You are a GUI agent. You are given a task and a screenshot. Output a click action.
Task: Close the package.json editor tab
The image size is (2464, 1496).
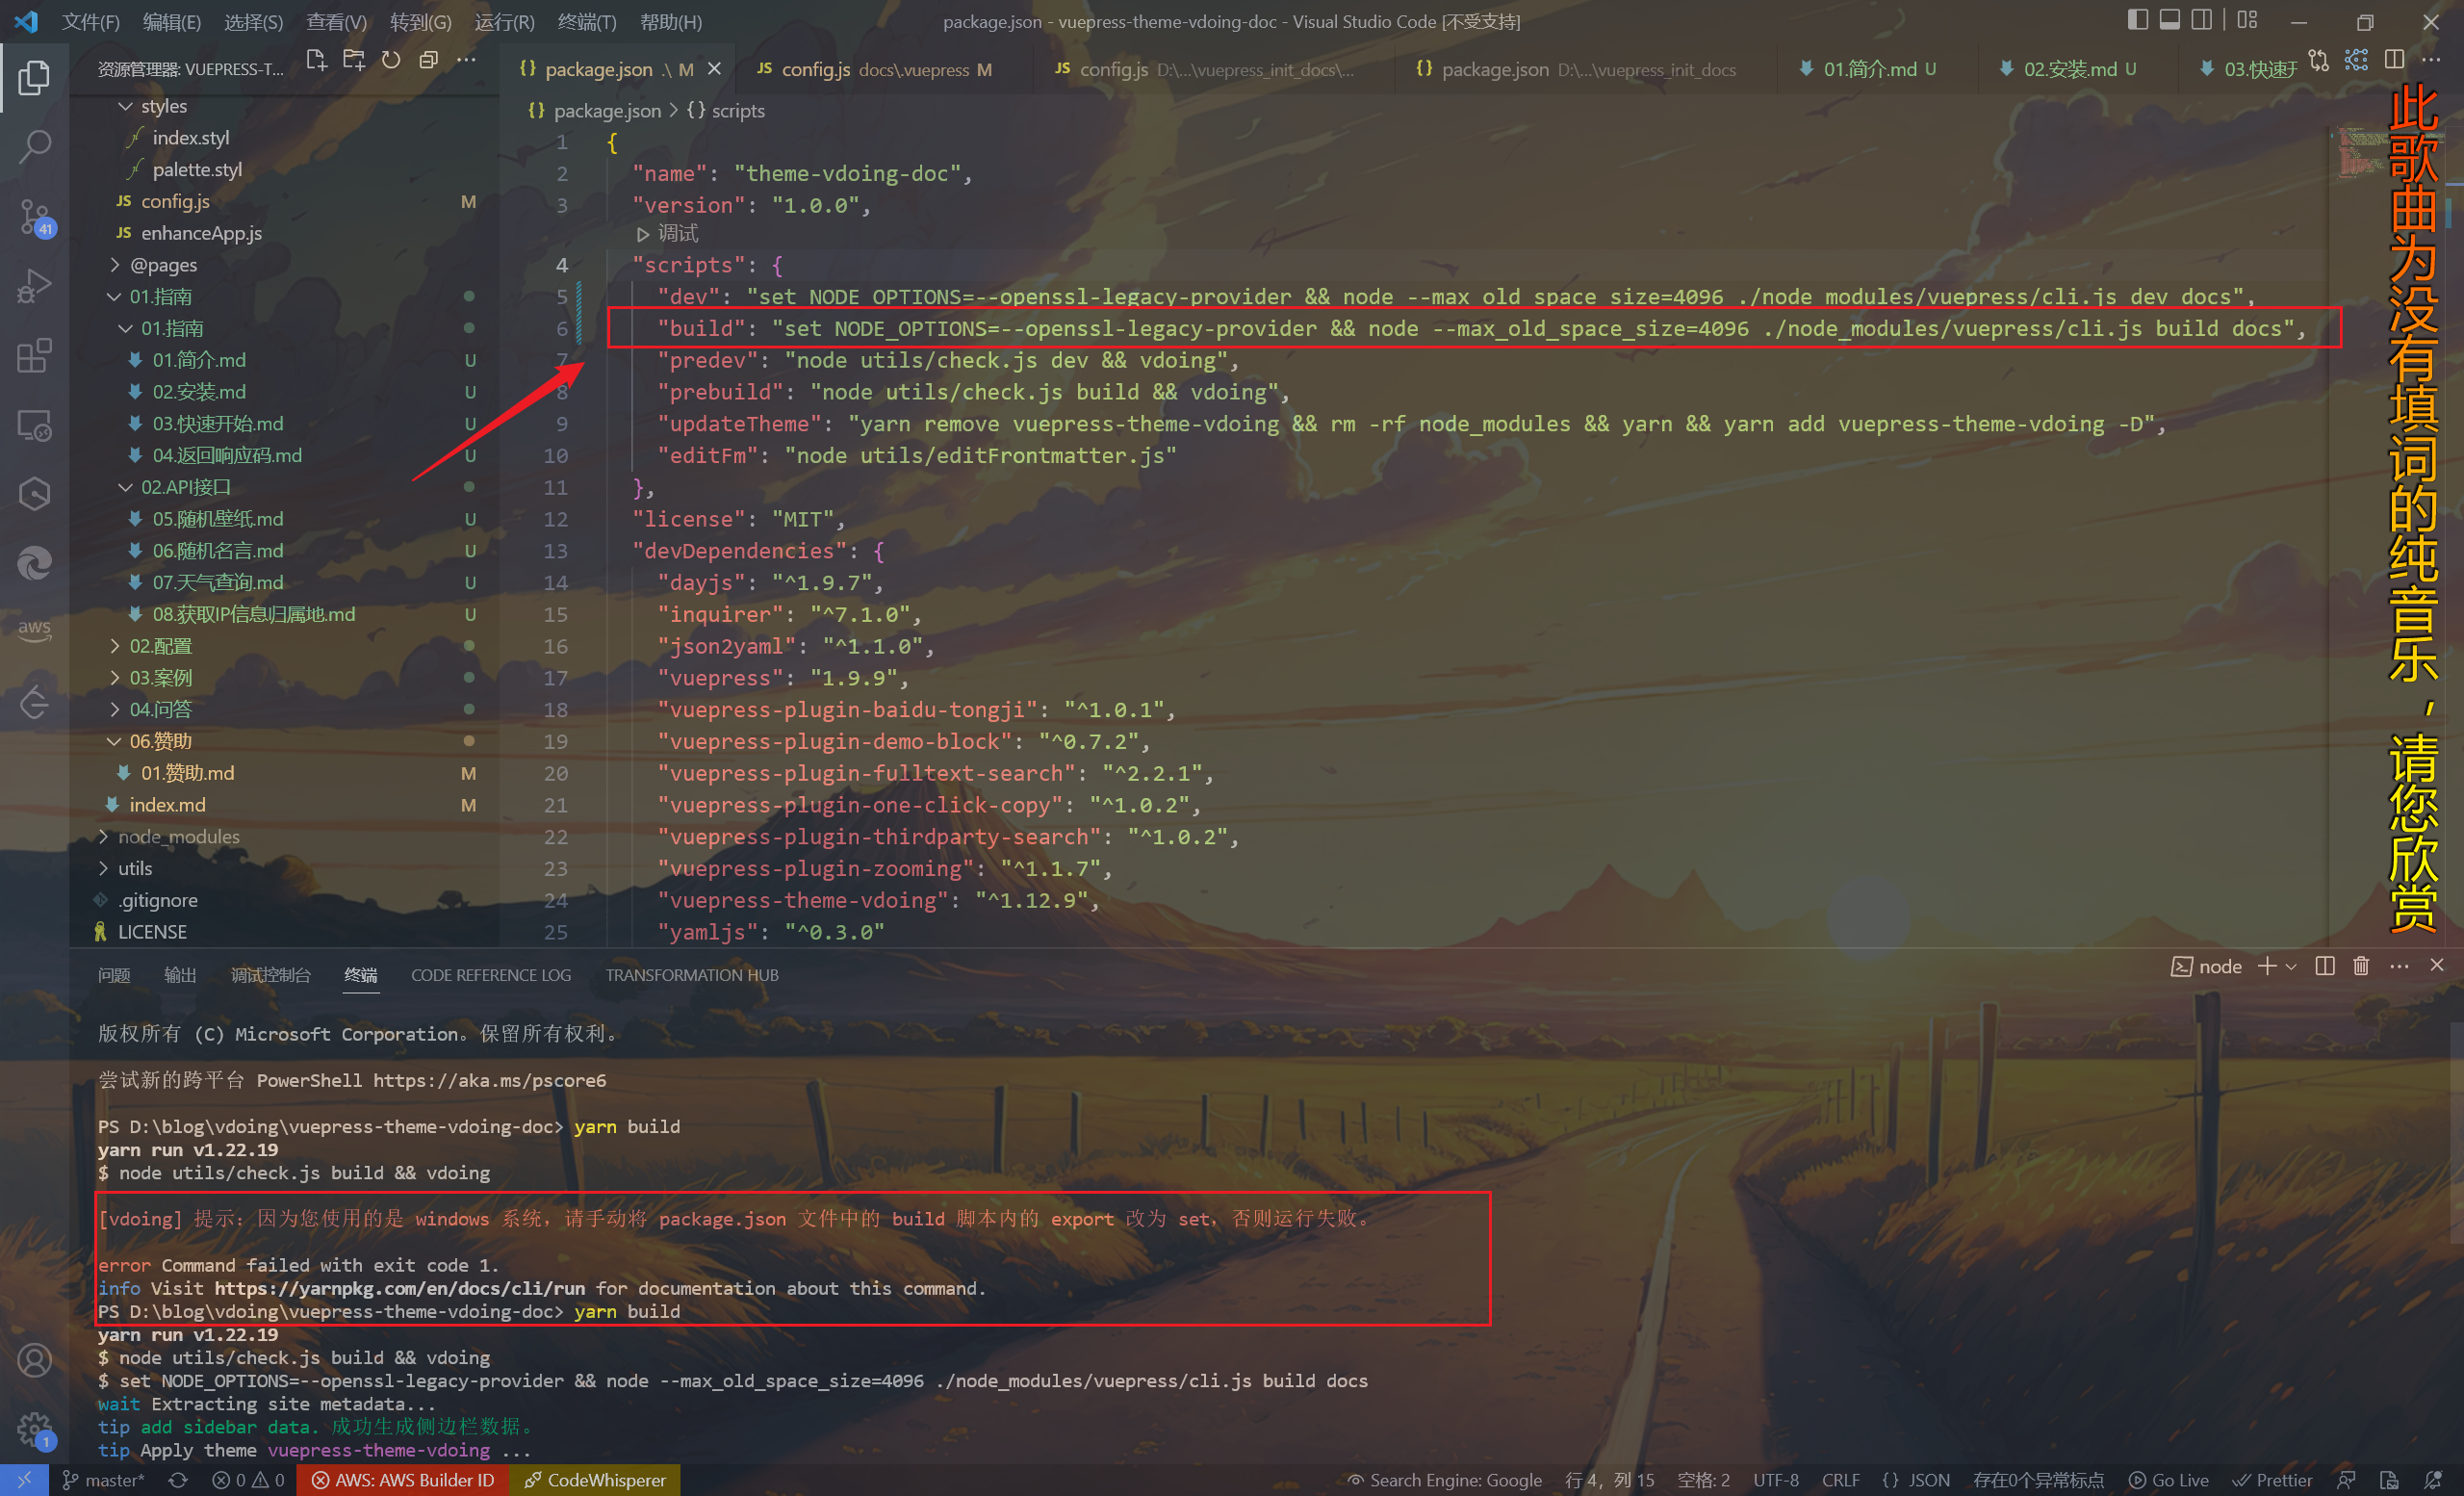714,69
